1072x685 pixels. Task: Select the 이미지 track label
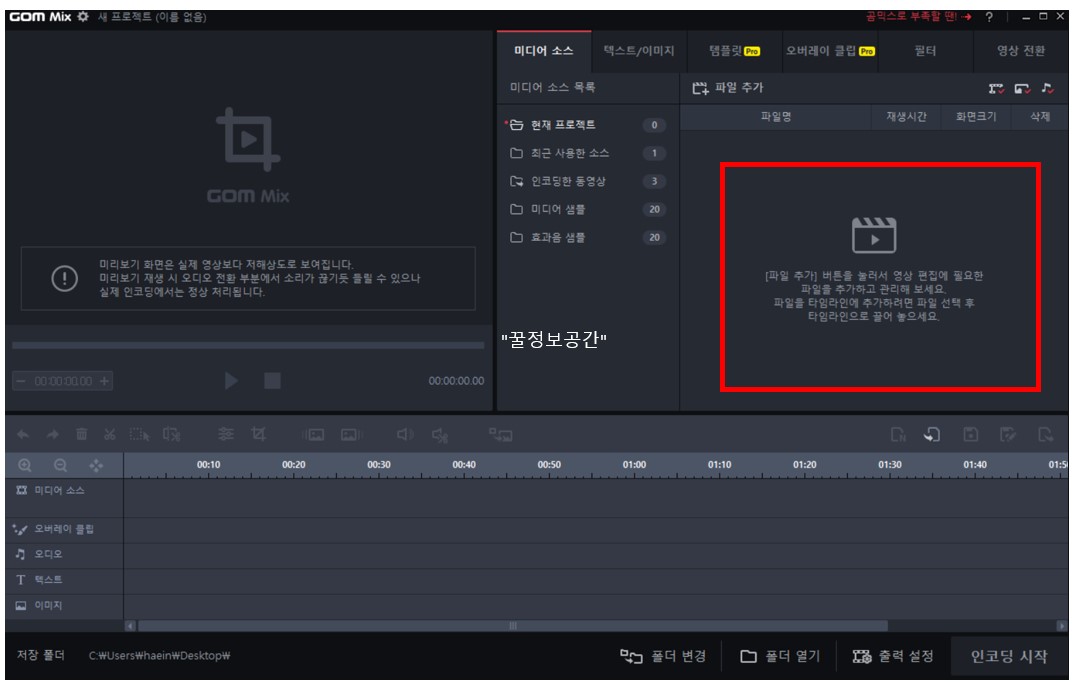coord(48,606)
